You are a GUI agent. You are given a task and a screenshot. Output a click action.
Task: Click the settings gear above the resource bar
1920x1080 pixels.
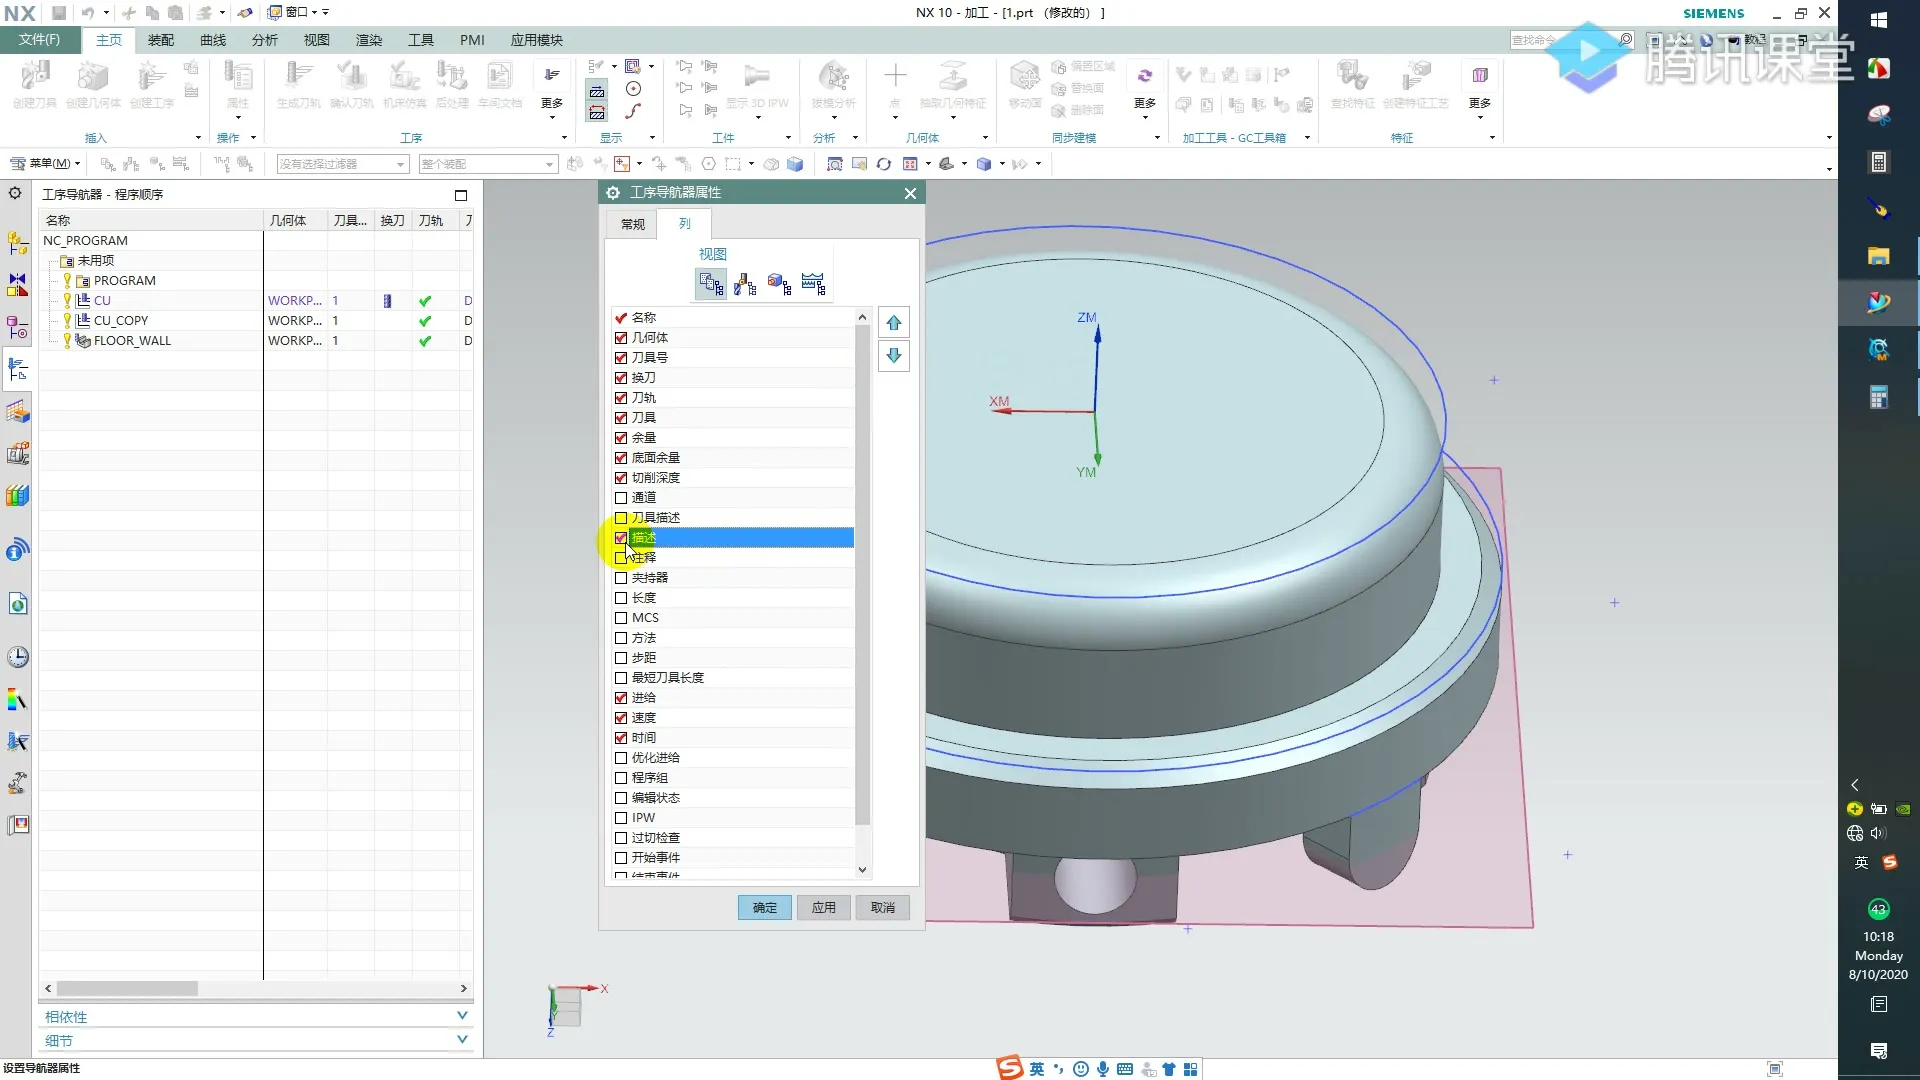pos(15,193)
